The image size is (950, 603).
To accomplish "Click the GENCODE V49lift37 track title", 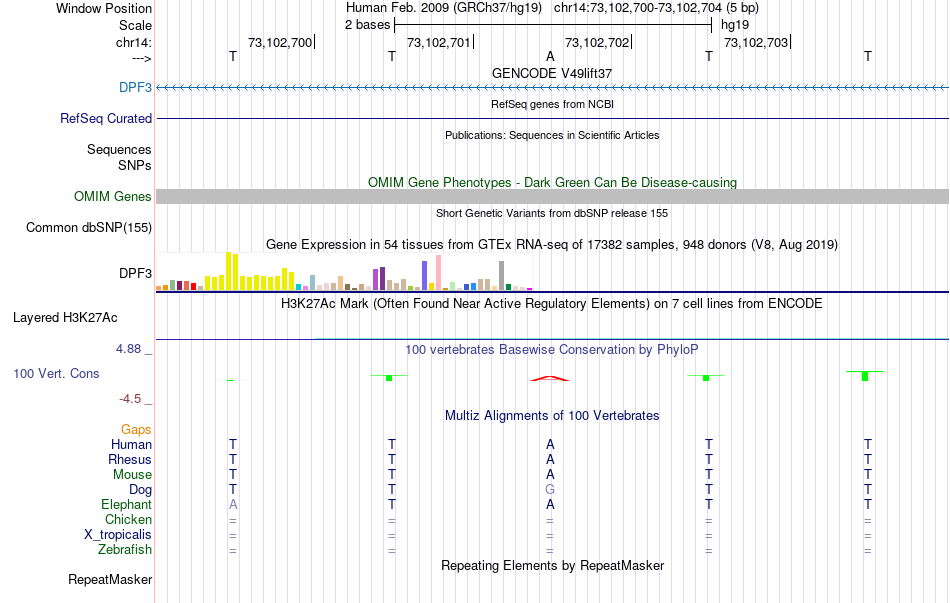I will point(552,73).
